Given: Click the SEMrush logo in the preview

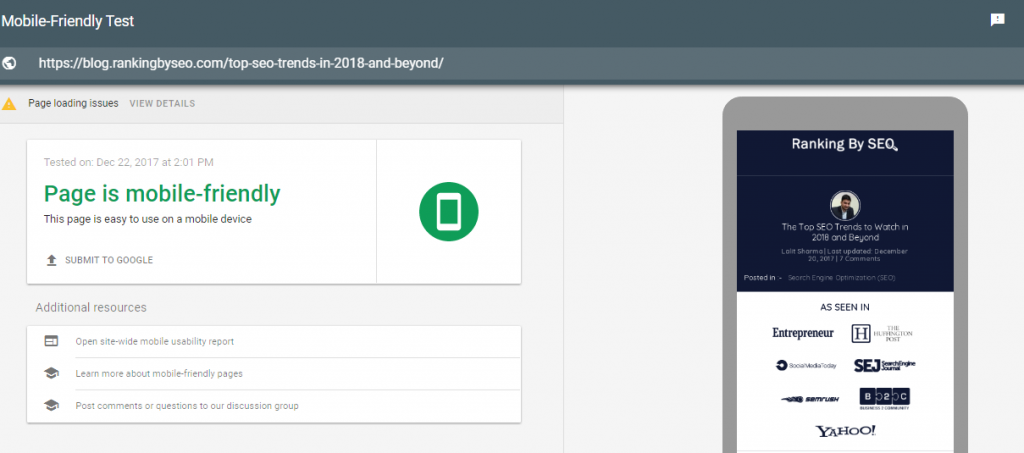Looking at the screenshot, I should [810, 399].
